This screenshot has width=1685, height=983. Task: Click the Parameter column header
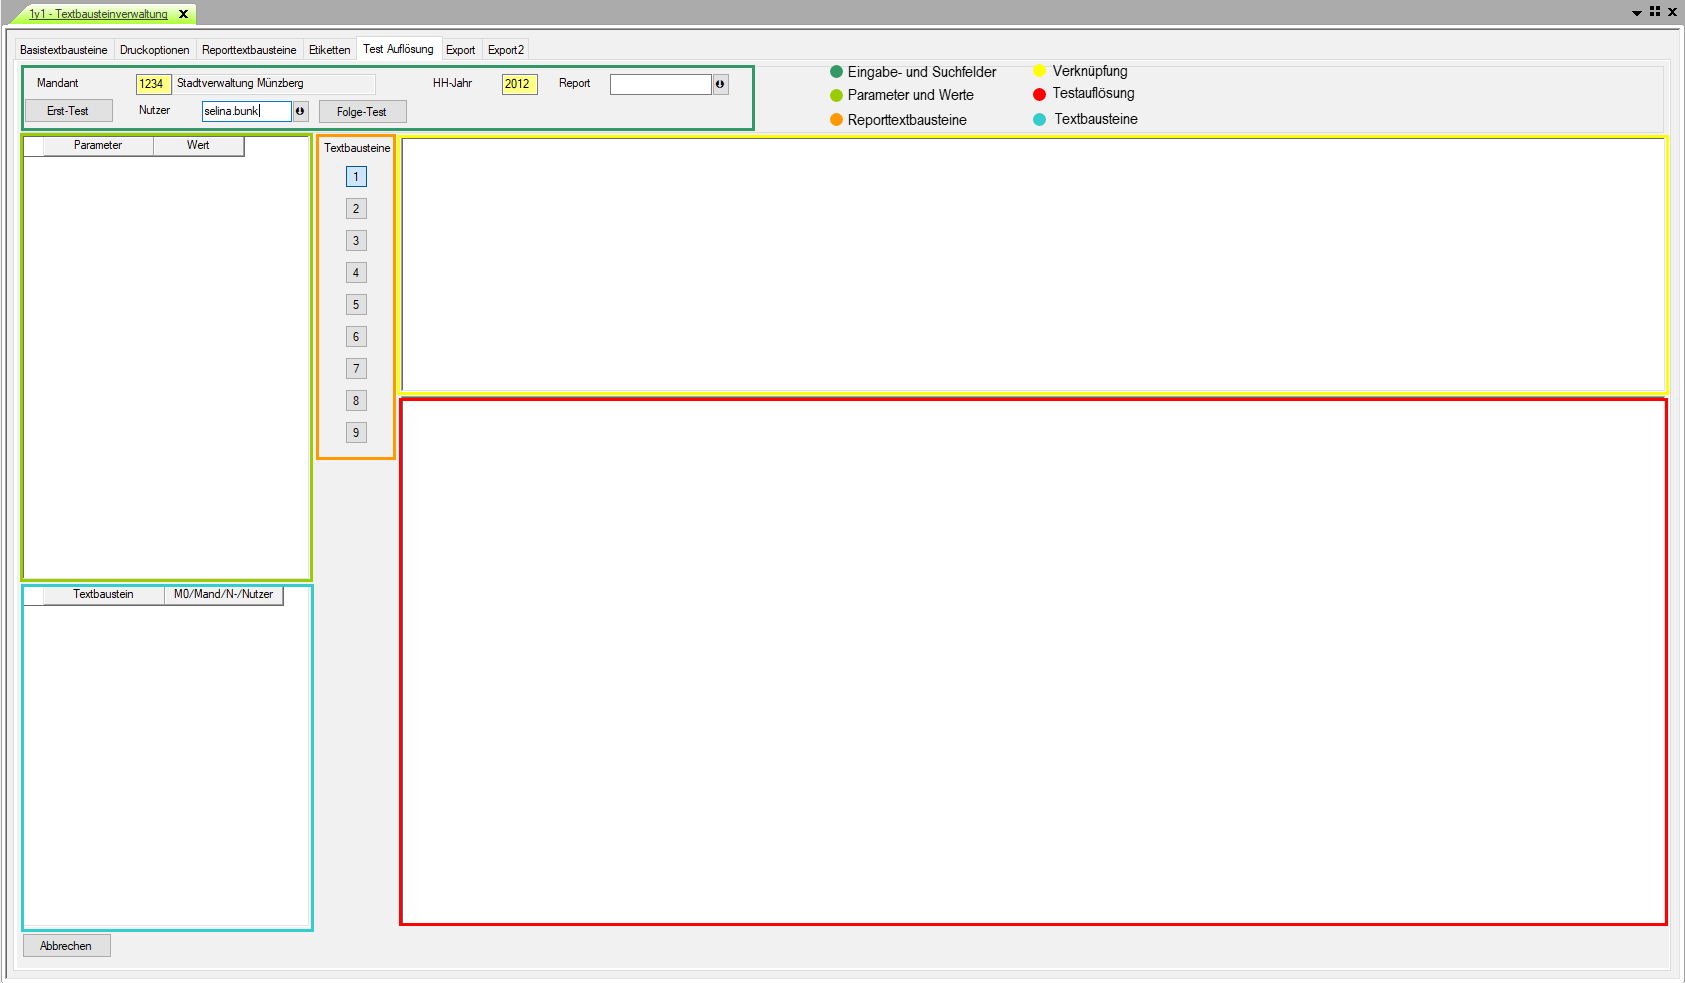click(x=98, y=146)
